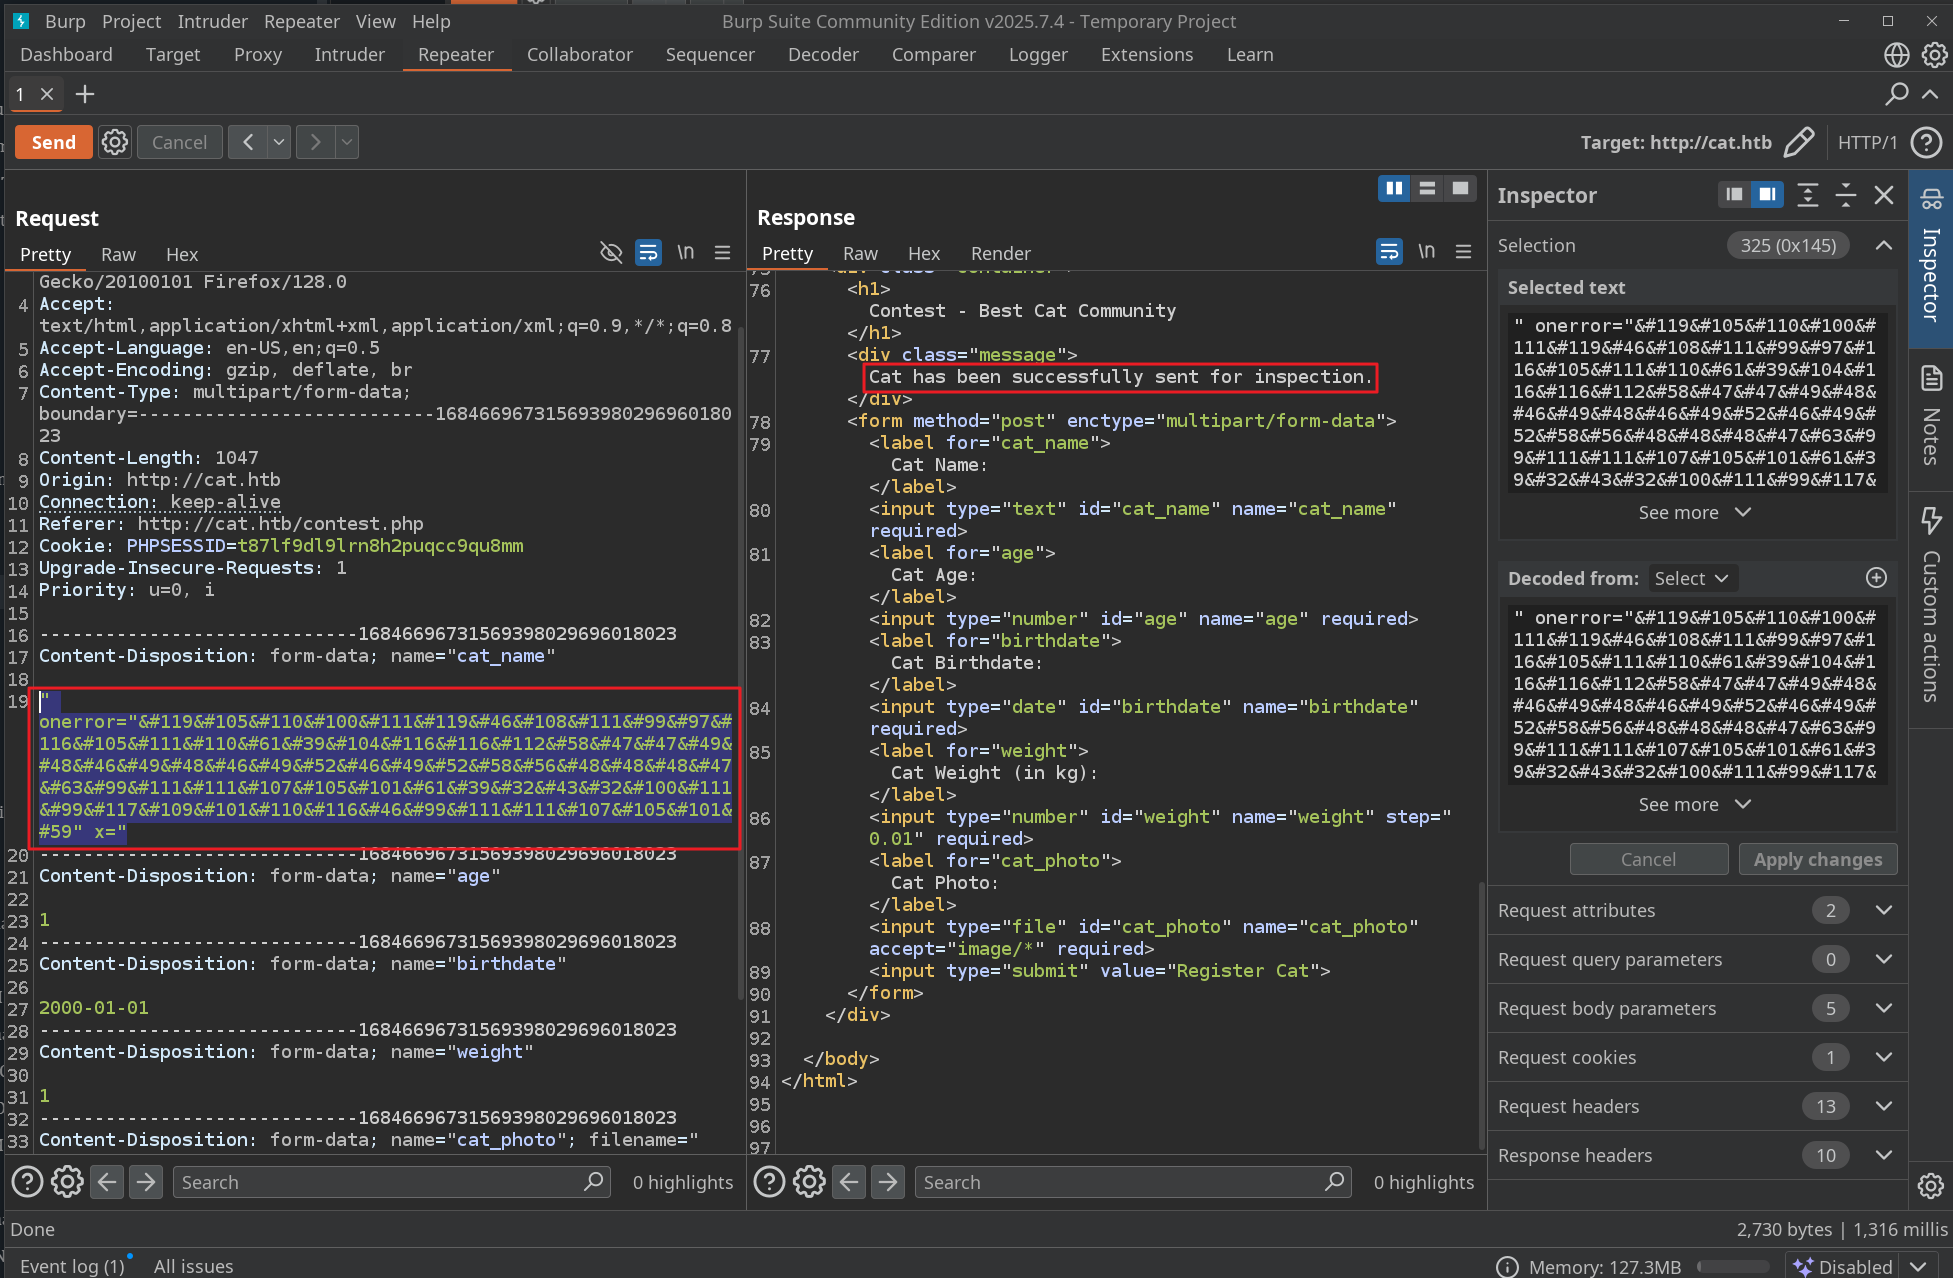Image resolution: width=1953 pixels, height=1278 pixels.
Task: Switch response view to Render
Action: [1000, 253]
